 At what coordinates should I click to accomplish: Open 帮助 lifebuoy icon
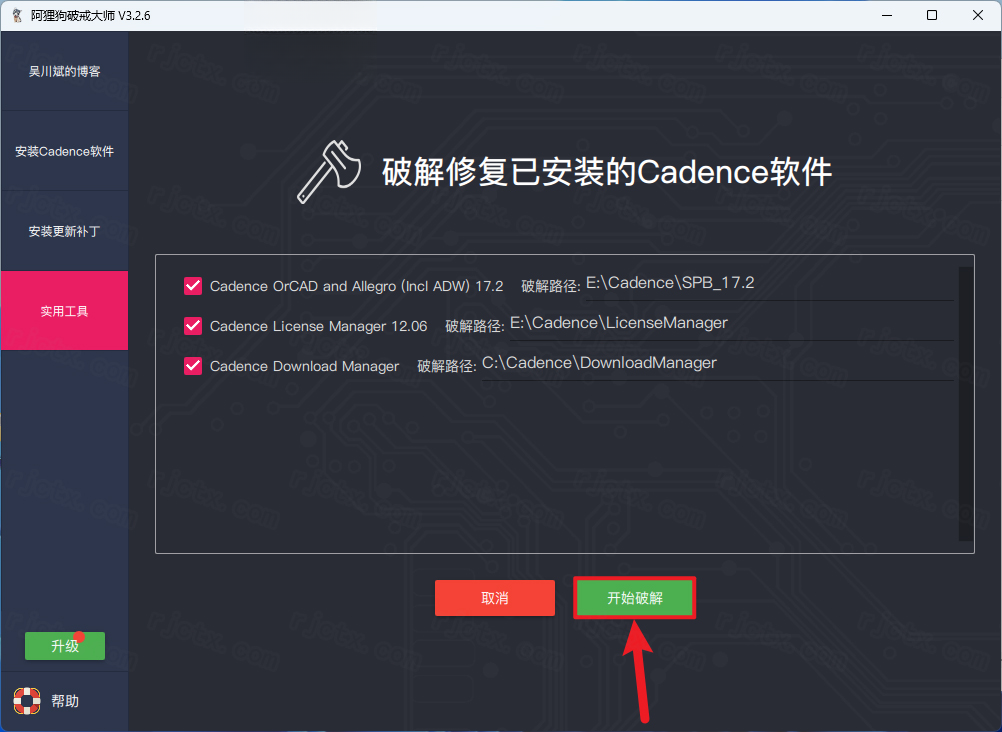(x=27, y=701)
